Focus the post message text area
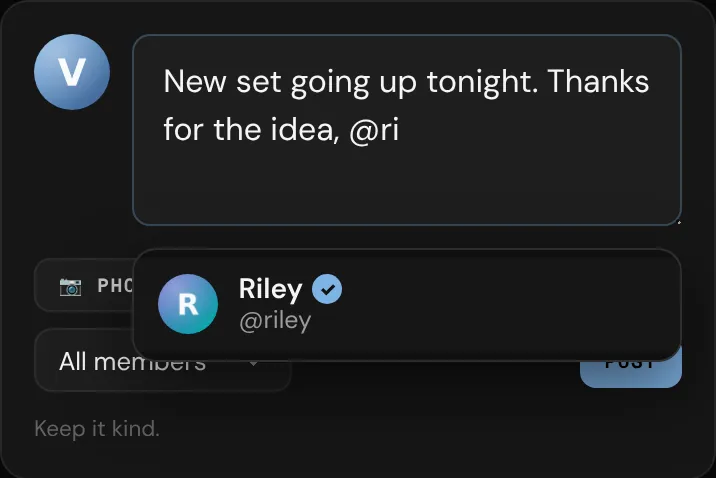Viewport: 716px width, 478px height. (407, 130)
